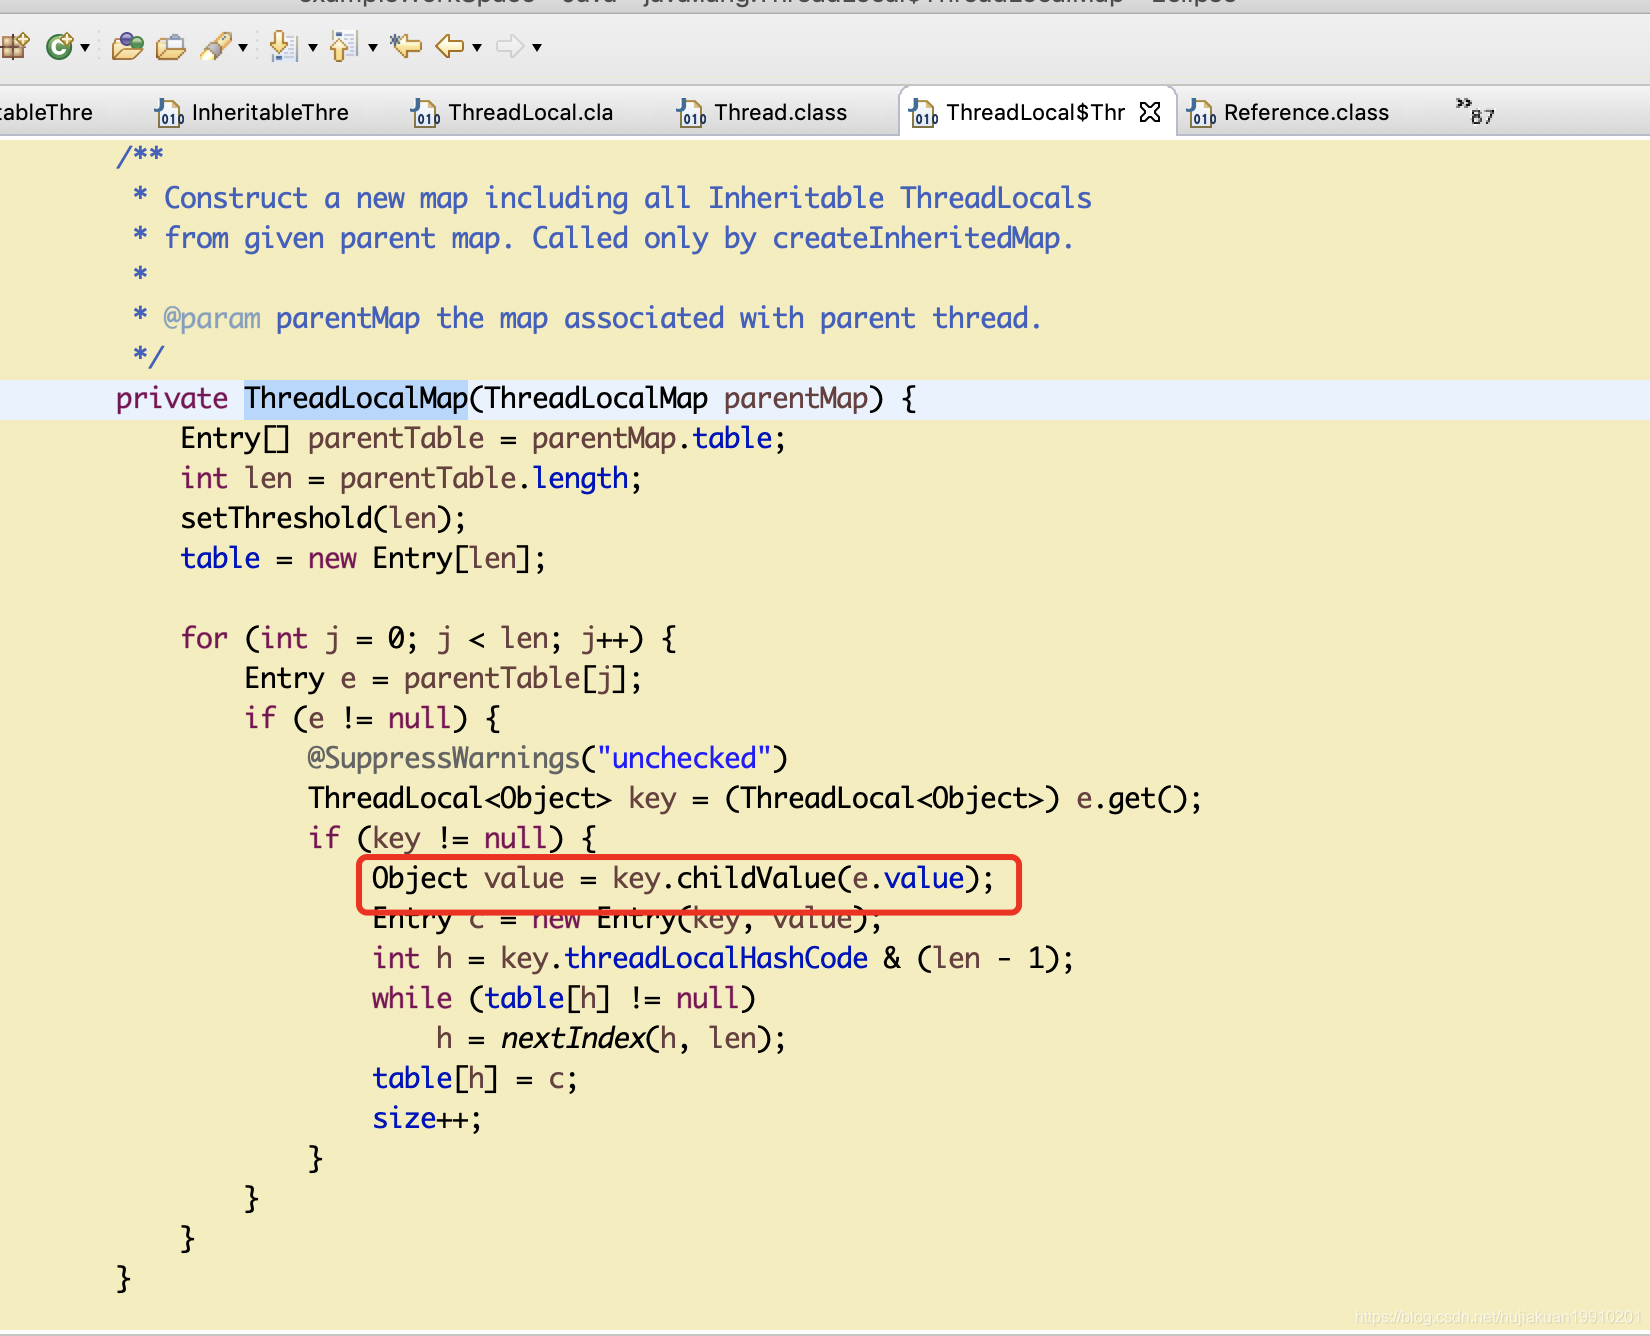1650x1336 pixels.
Task: Click the class file icon on Reference.class tab
Action: point(1202,112)
